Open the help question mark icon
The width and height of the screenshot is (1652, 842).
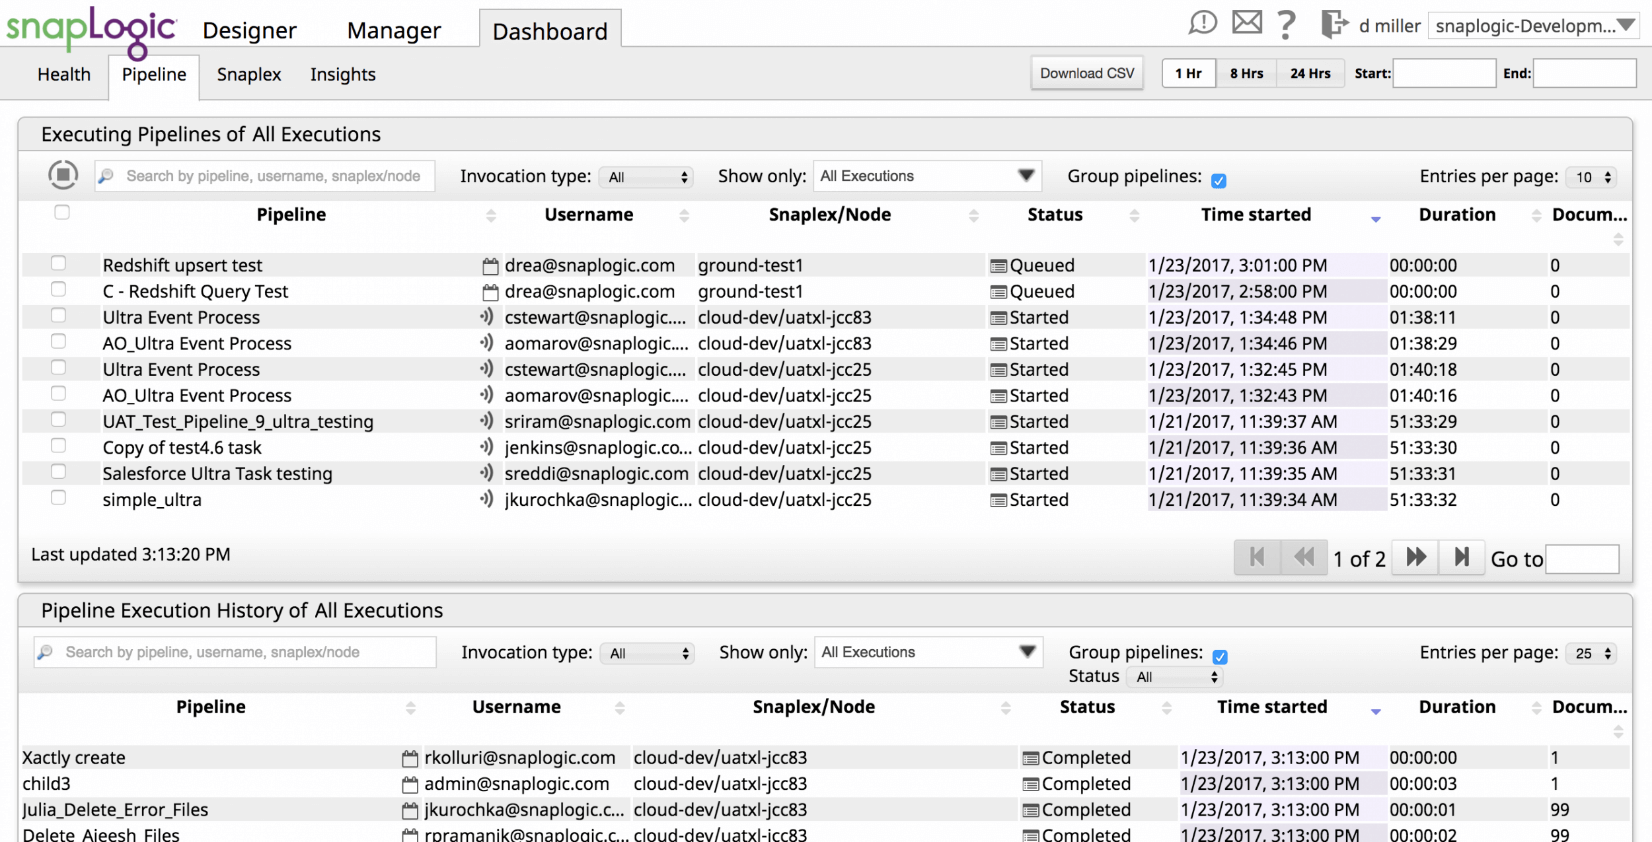1287,24
